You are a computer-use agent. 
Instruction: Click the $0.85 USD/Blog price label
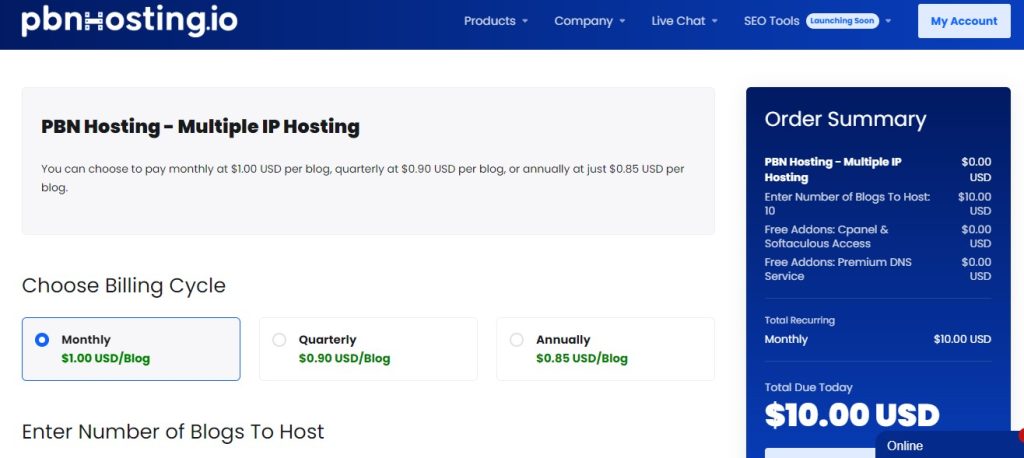tap(581, 358)
